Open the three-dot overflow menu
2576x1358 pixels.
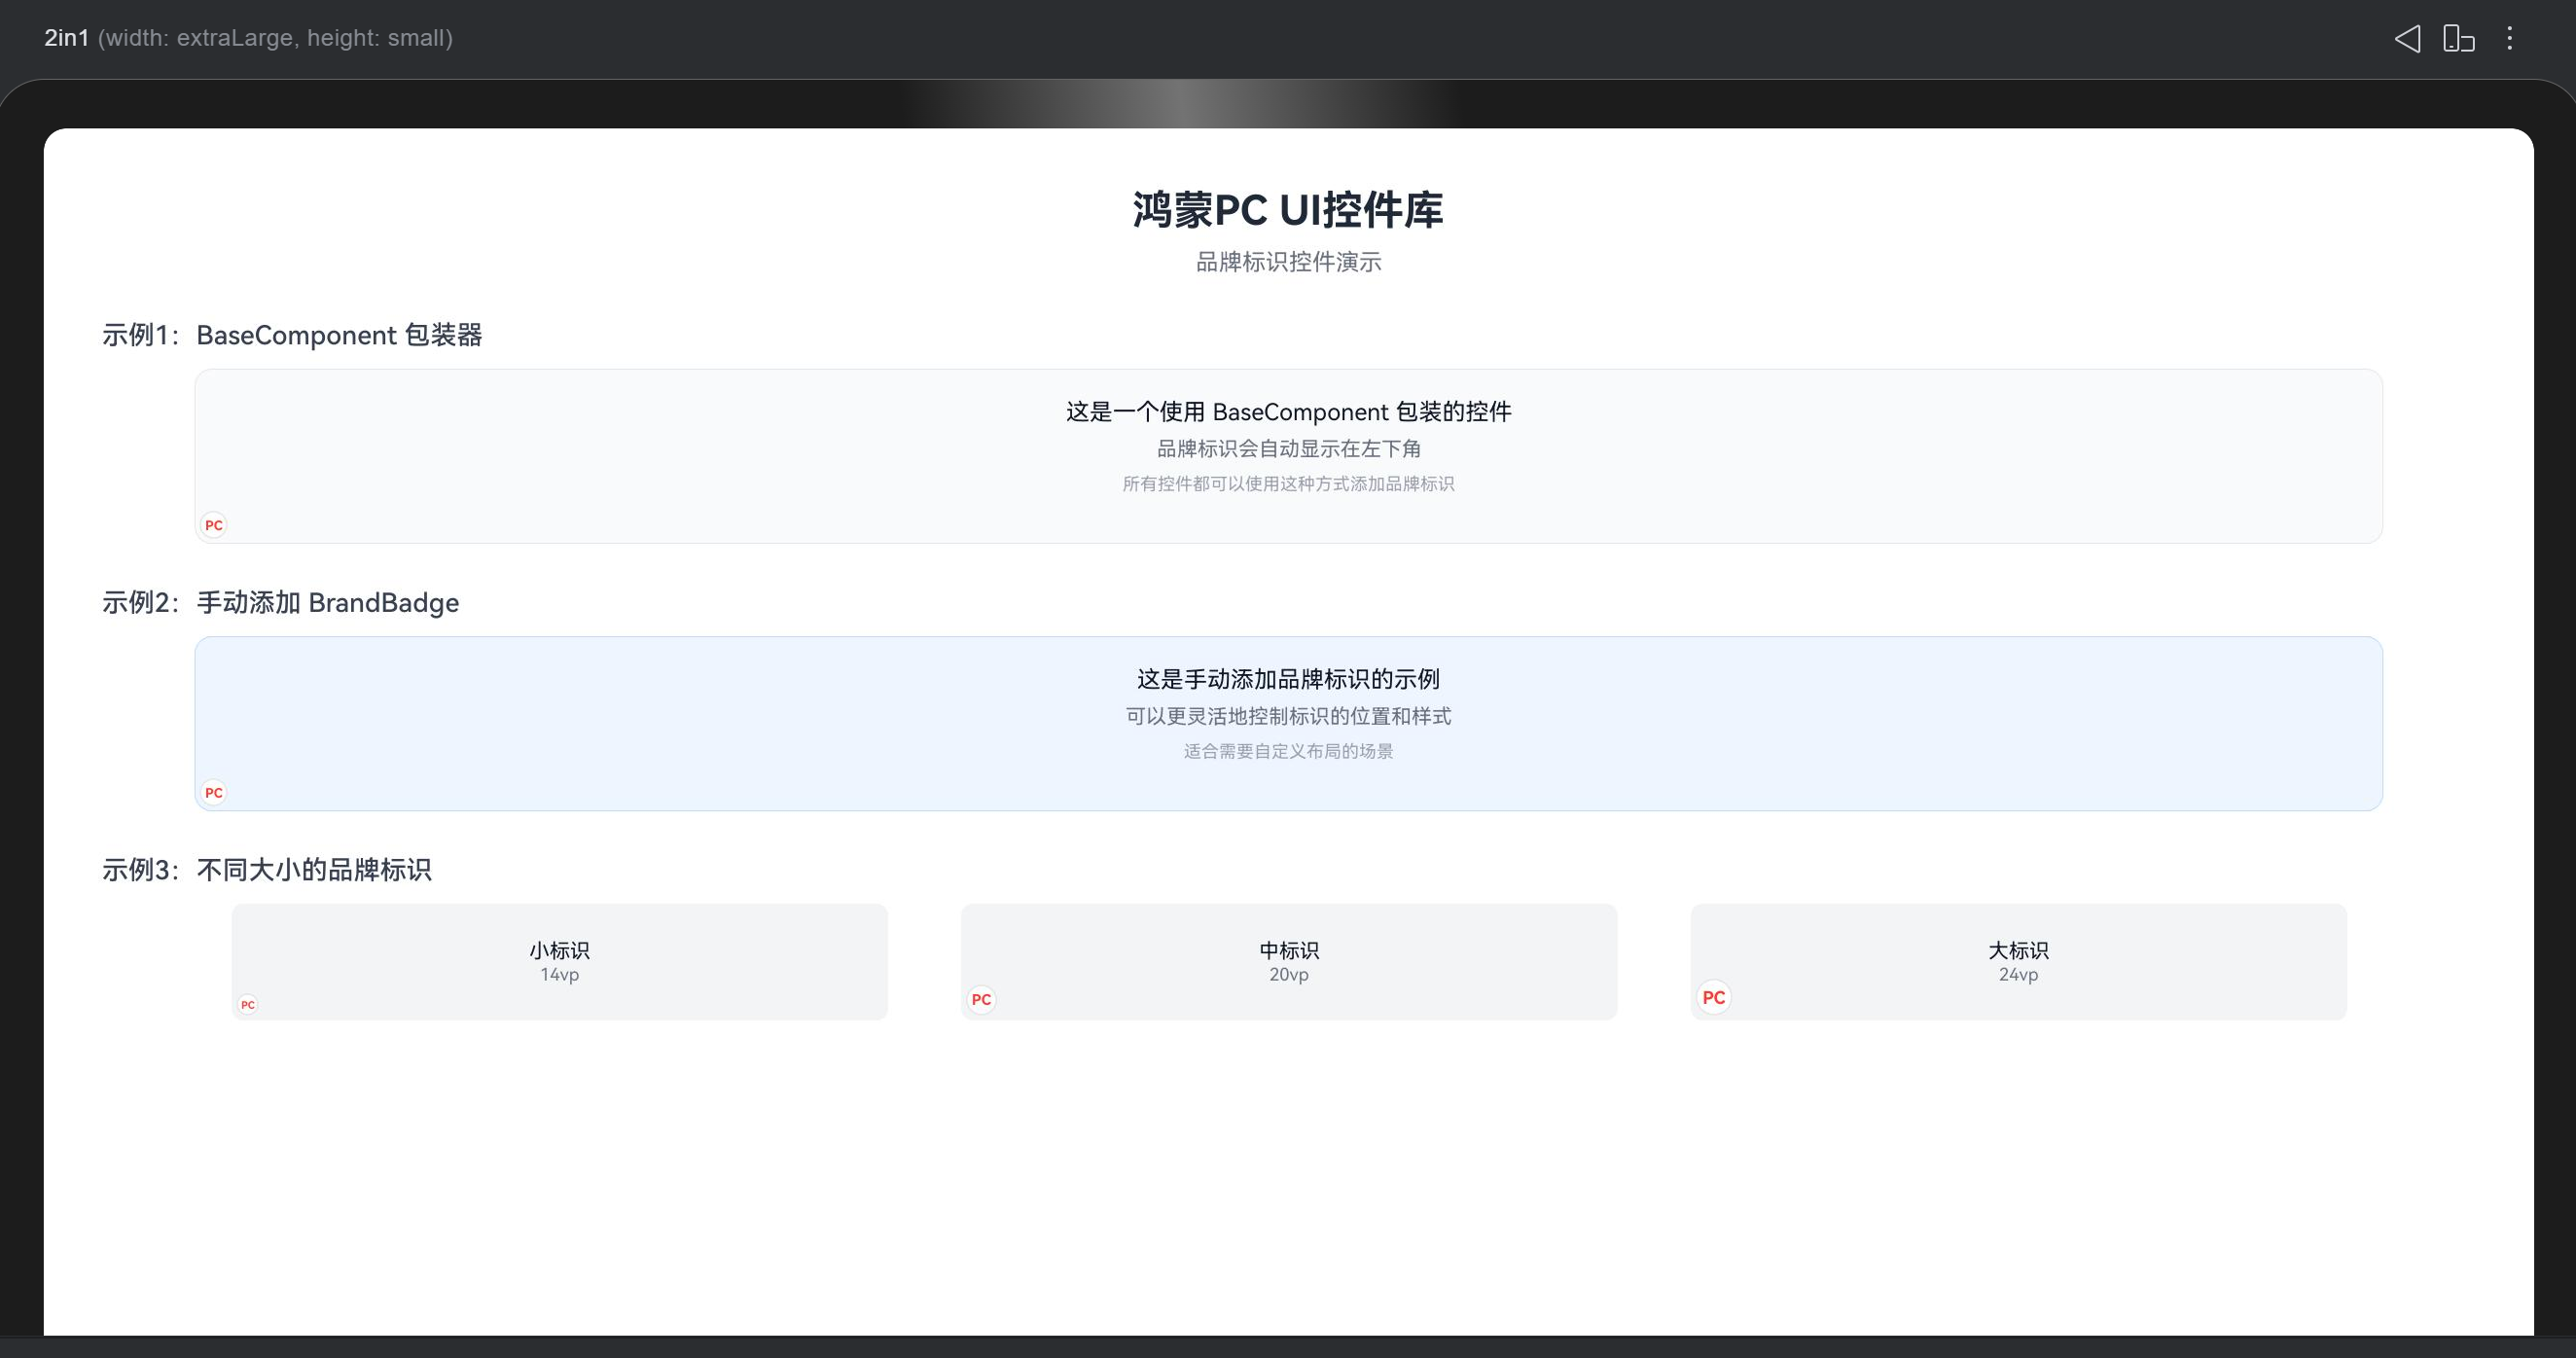click(2510, 38)
